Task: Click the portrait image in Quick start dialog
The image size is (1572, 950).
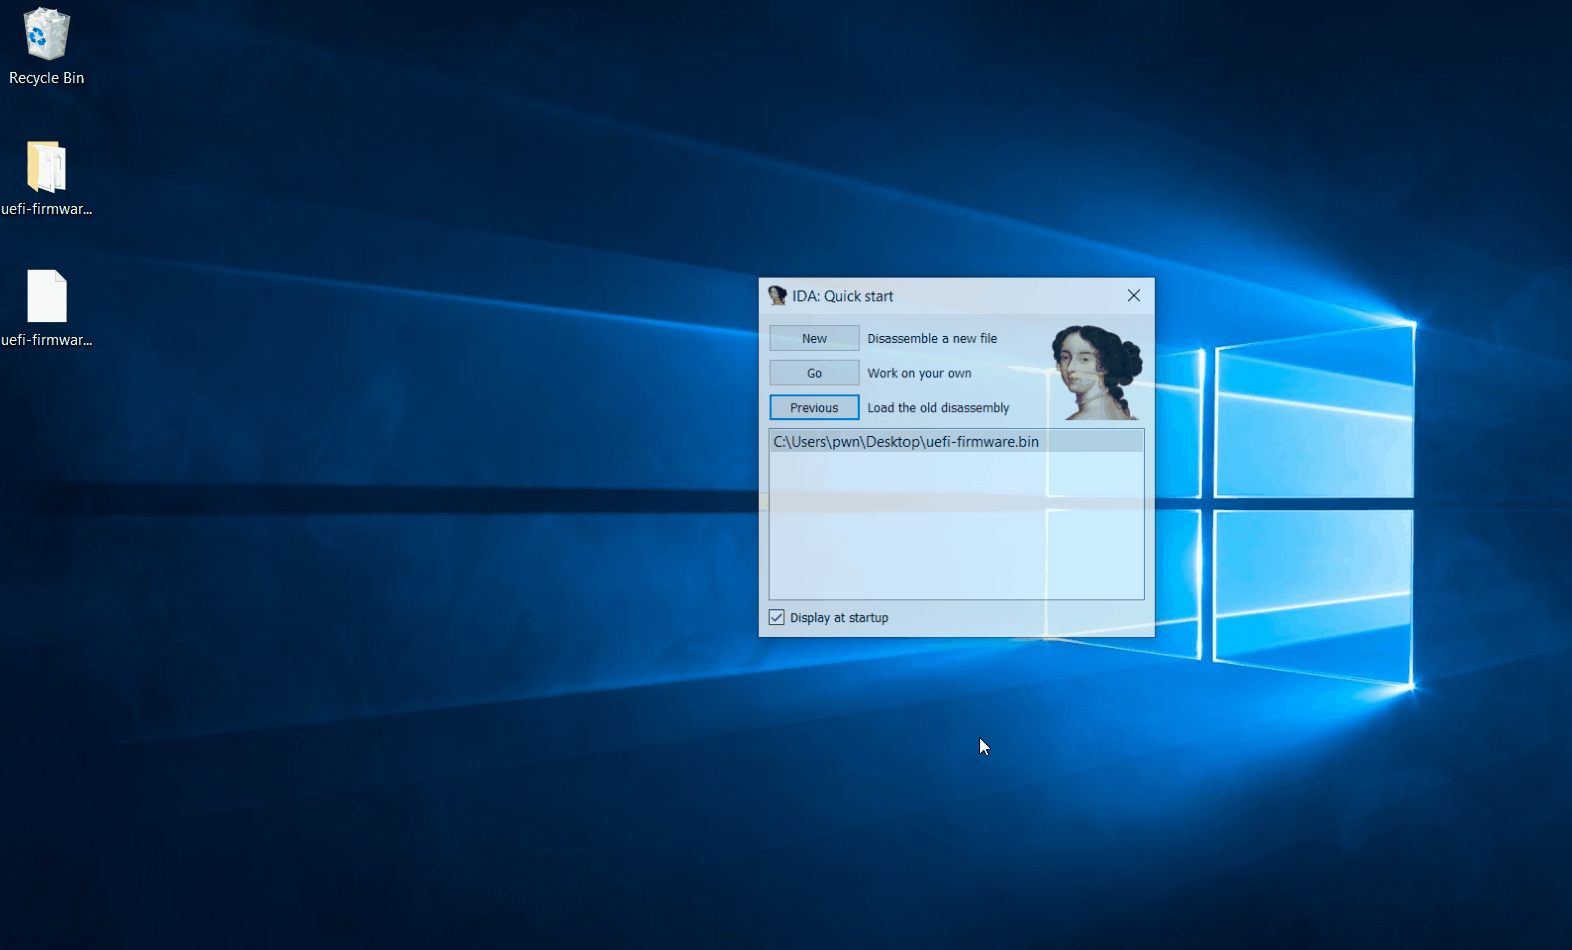Action: pyautogui.click(x=1097, y=372)
